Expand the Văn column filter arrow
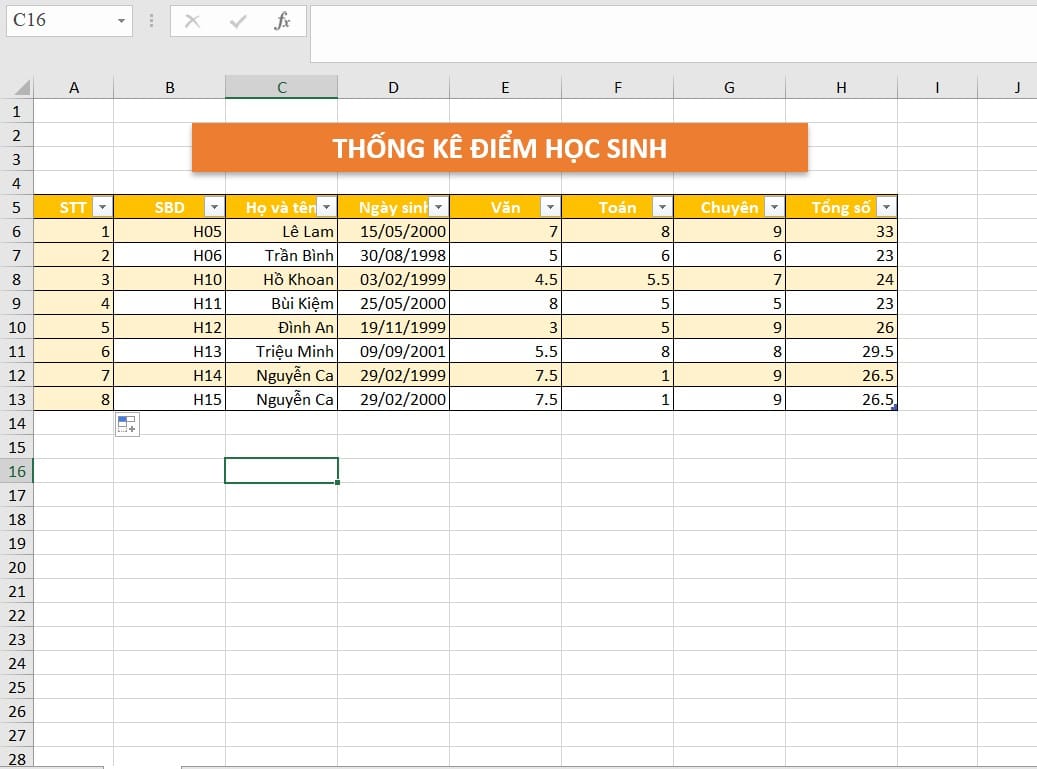The image size is (1037, 769). tap(550, 207)
